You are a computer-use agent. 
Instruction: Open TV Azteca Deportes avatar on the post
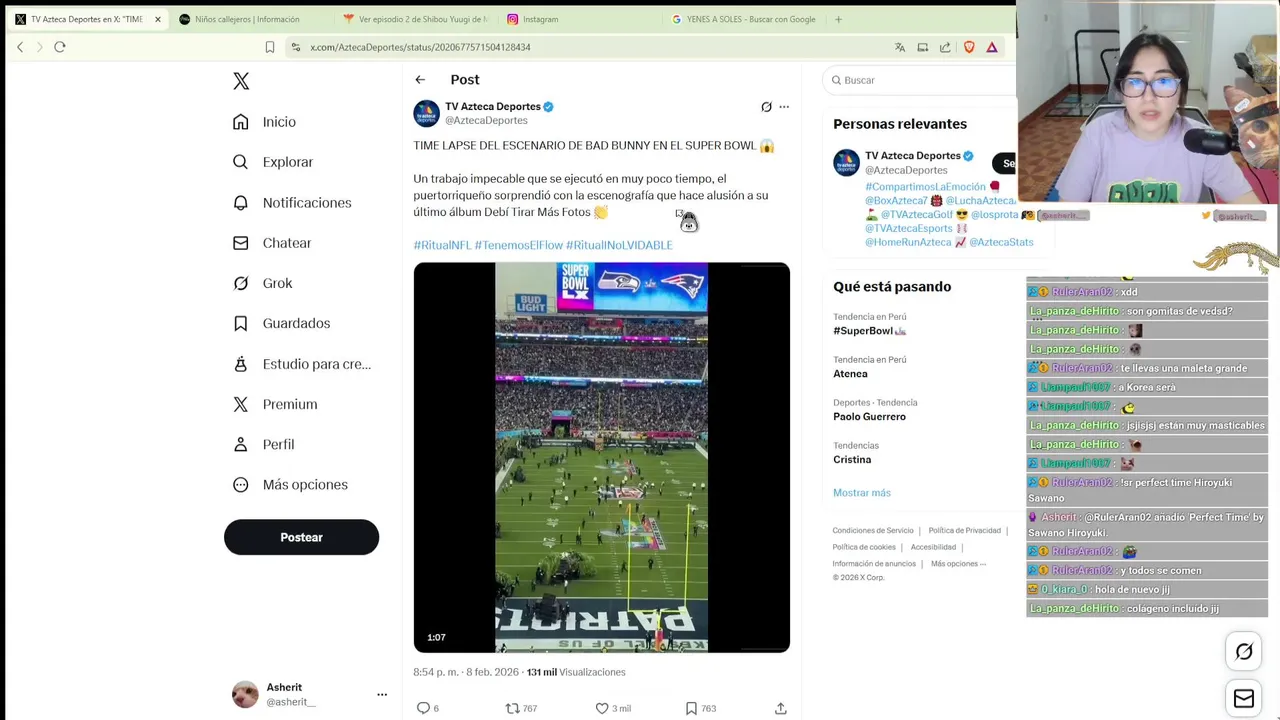pyautogui.click(x=427, y=113)
